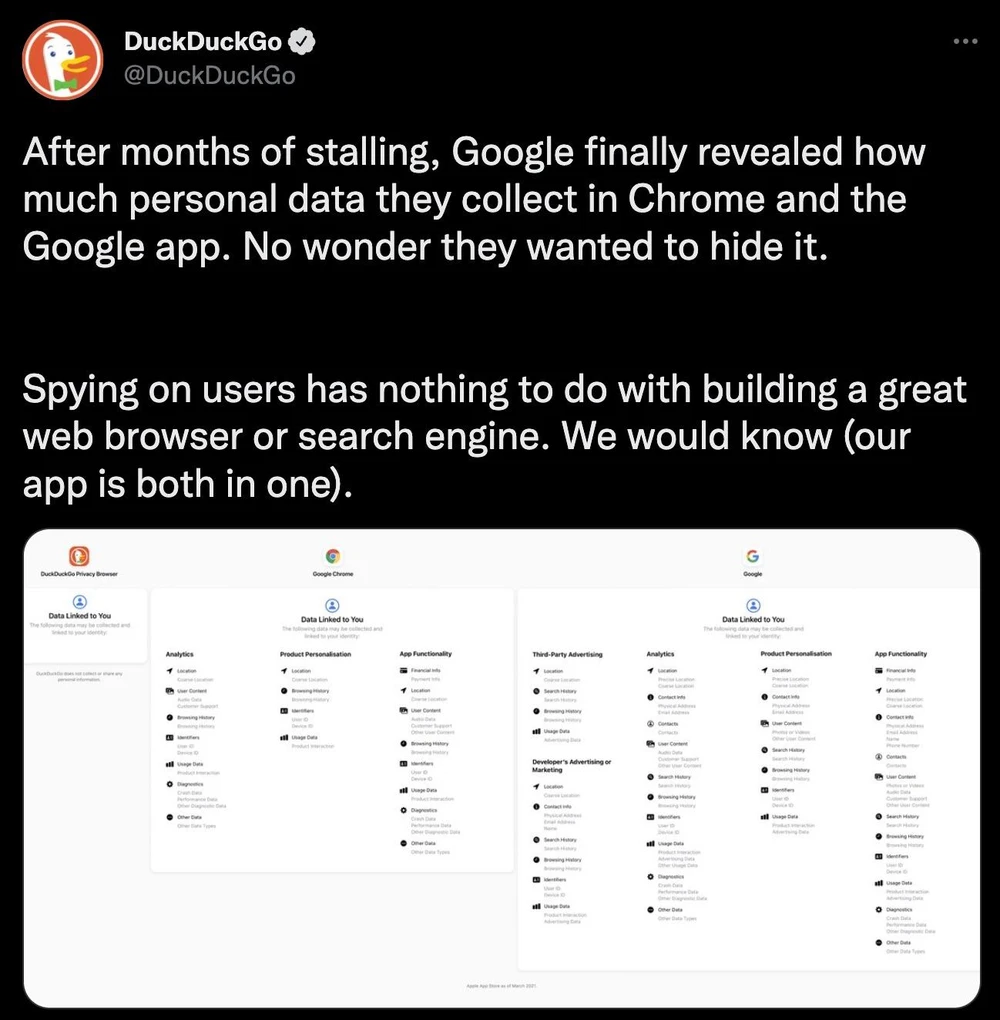
Task: Click the DuckDuckGo profile avatar
Action: pyautogui.click(x=62, y=60)
